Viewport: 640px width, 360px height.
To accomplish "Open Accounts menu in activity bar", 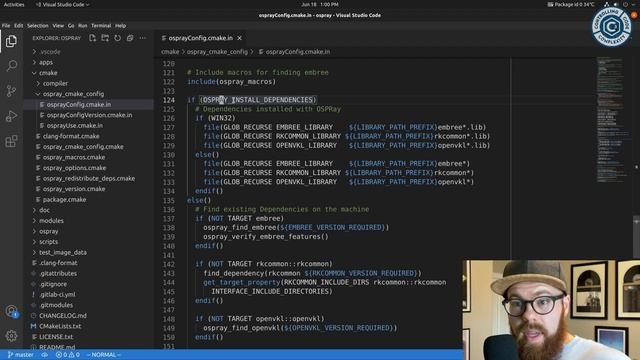I will (x=11, y=311).
